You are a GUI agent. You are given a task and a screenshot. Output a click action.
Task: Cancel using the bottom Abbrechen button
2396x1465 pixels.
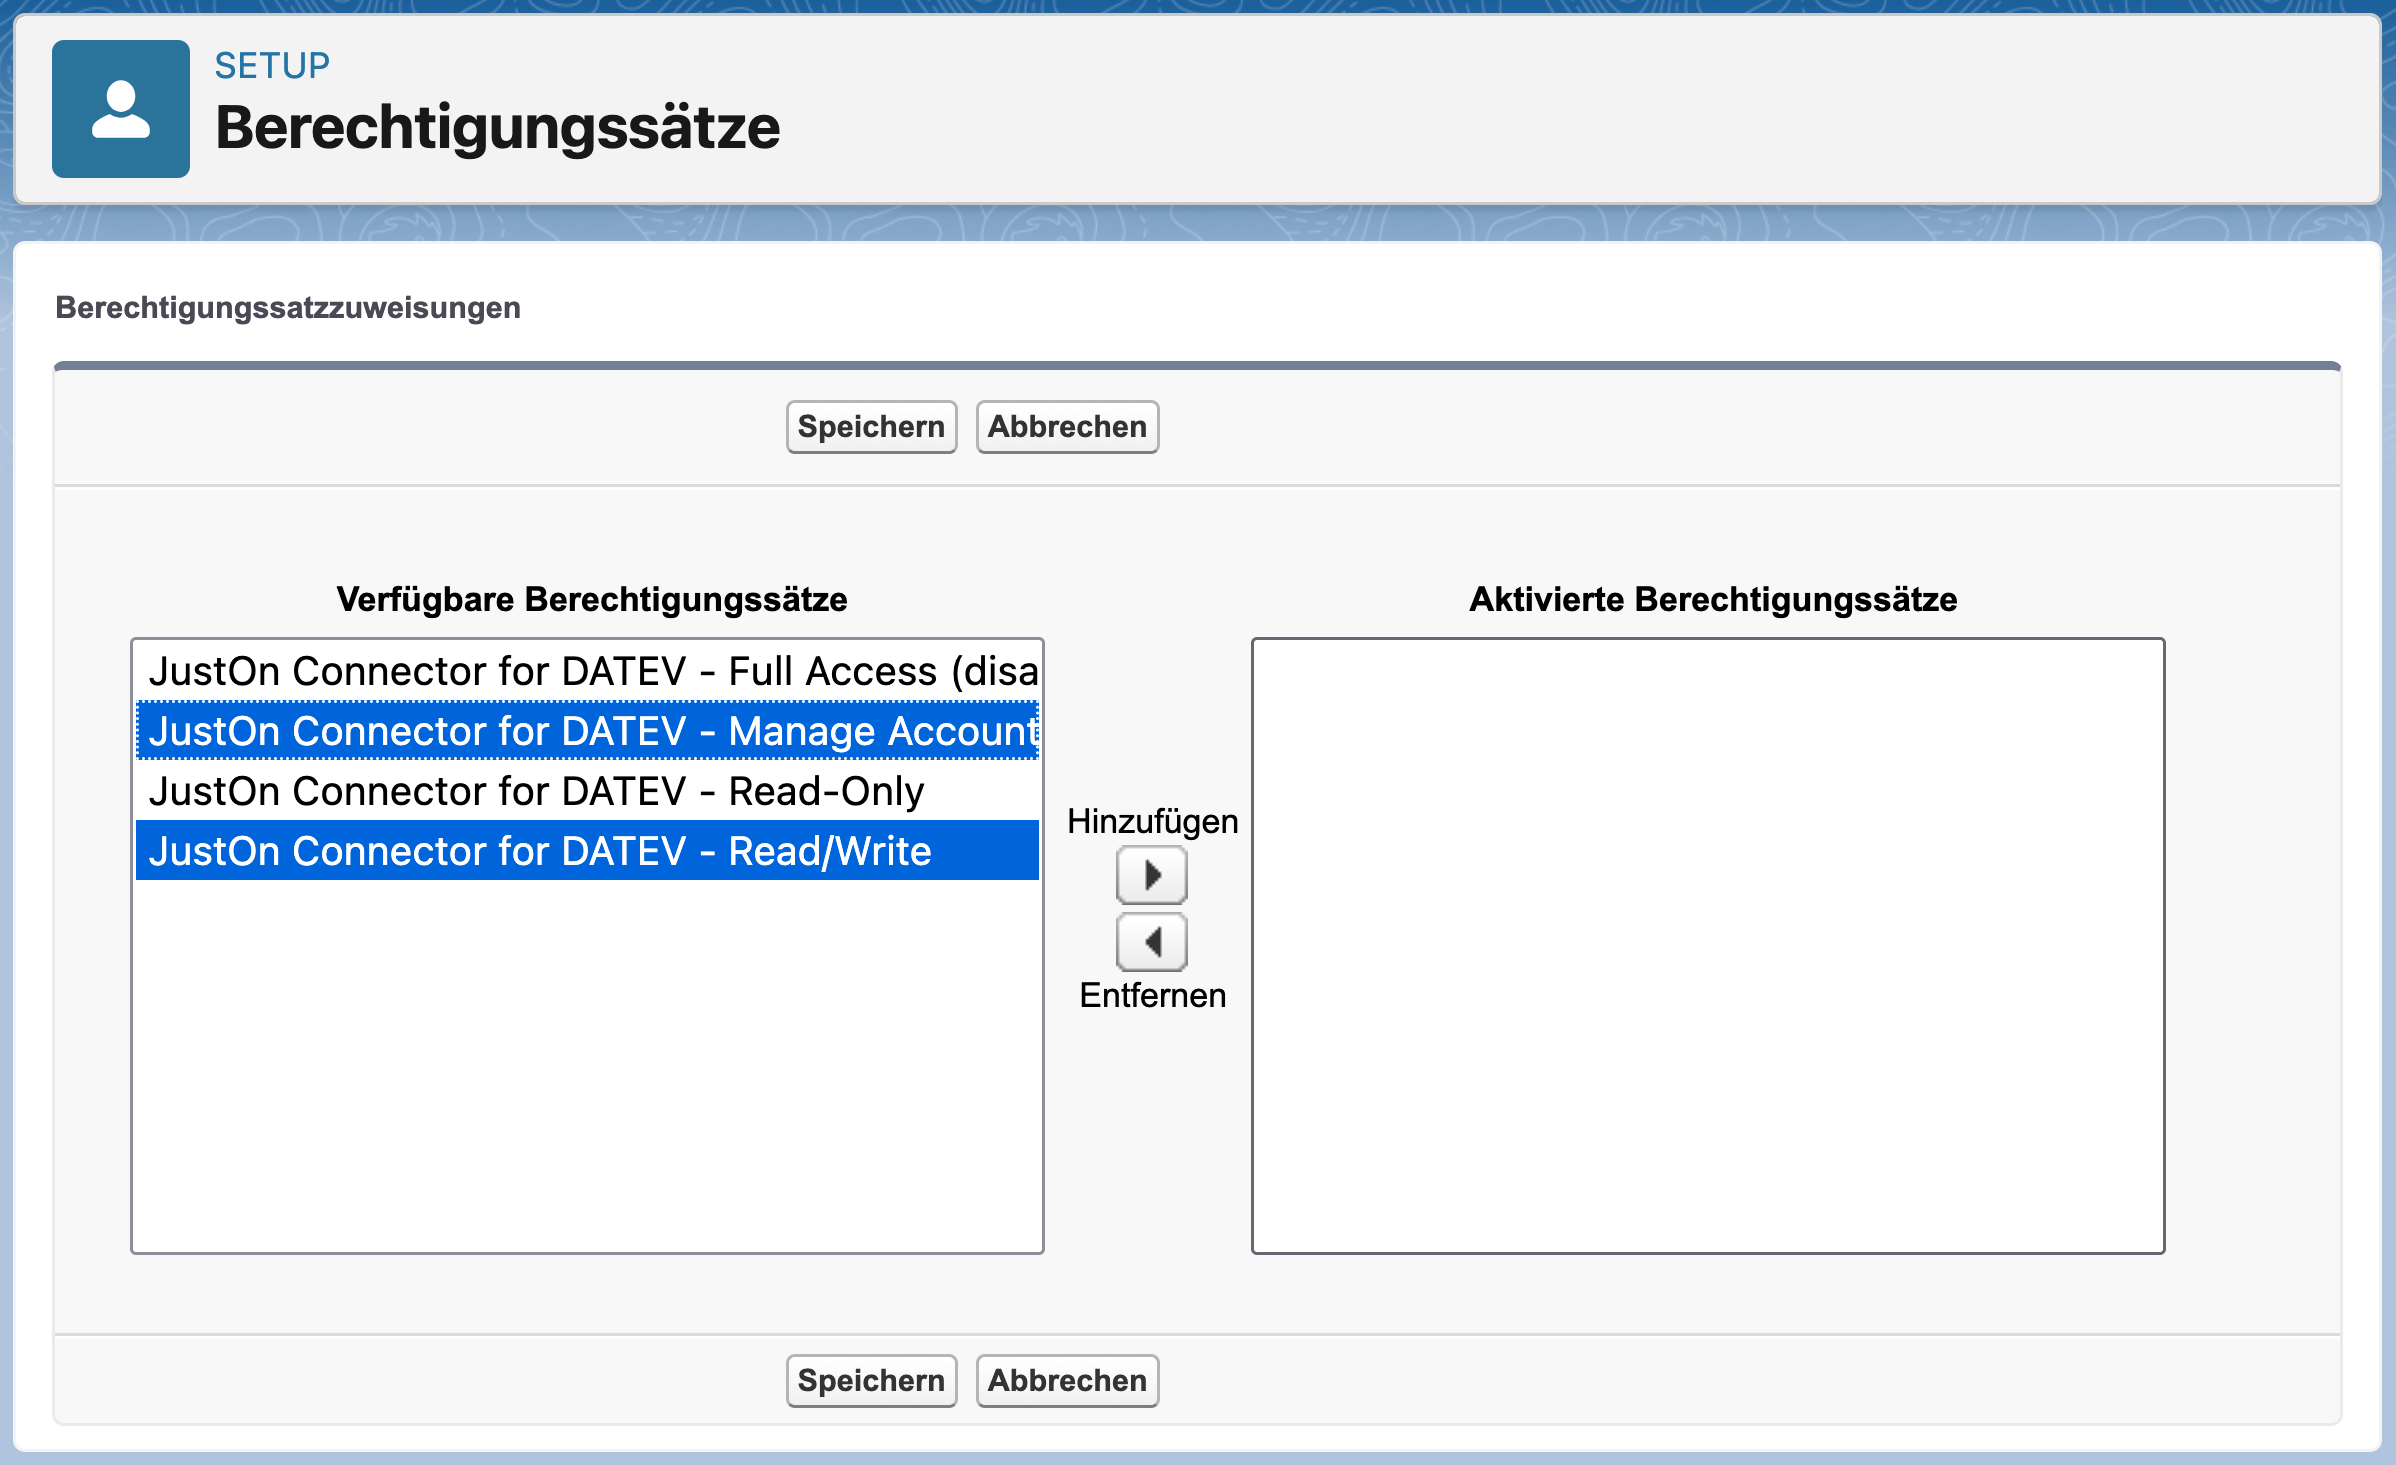(x=1067, y=1381)
